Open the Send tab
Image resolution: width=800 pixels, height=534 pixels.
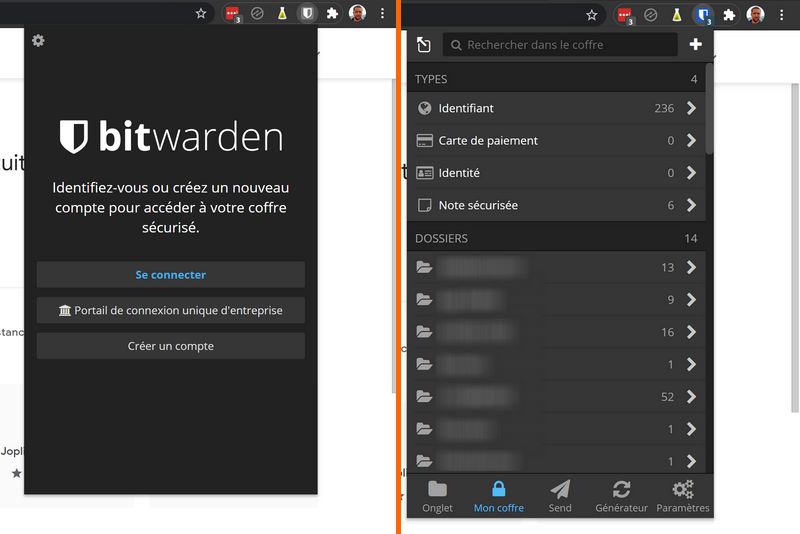(560, 496)
